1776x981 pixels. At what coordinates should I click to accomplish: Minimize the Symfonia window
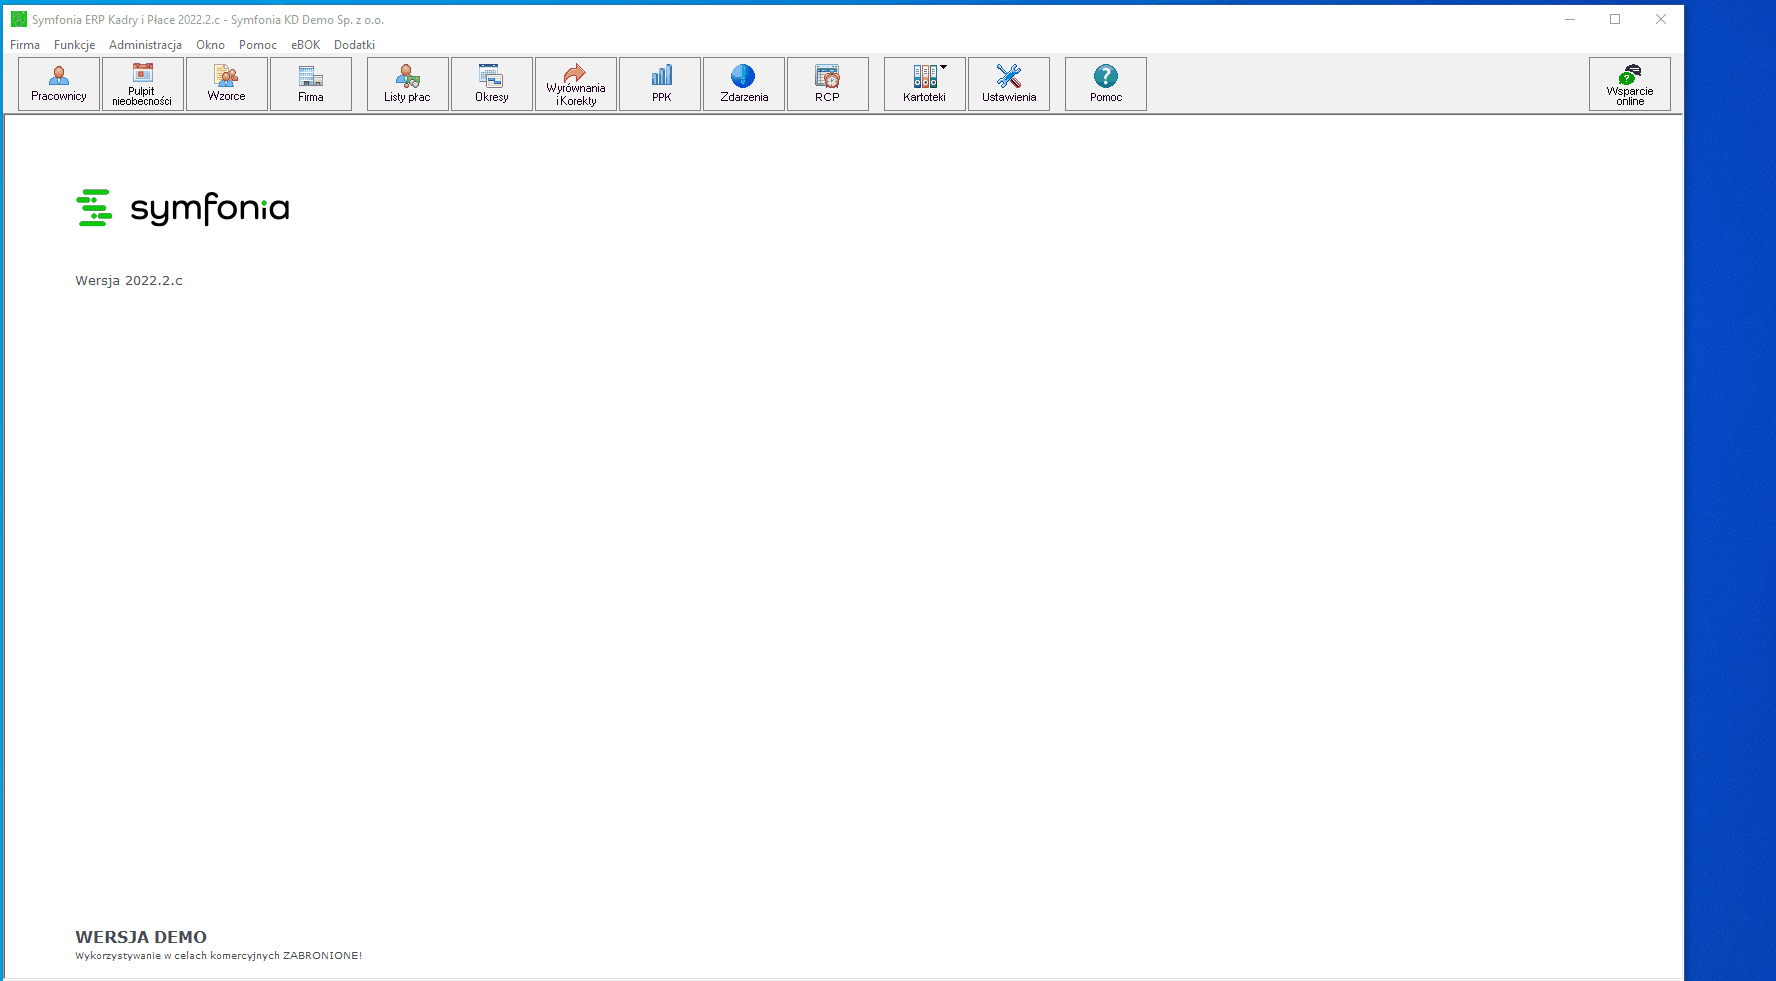pos(1570,19)
